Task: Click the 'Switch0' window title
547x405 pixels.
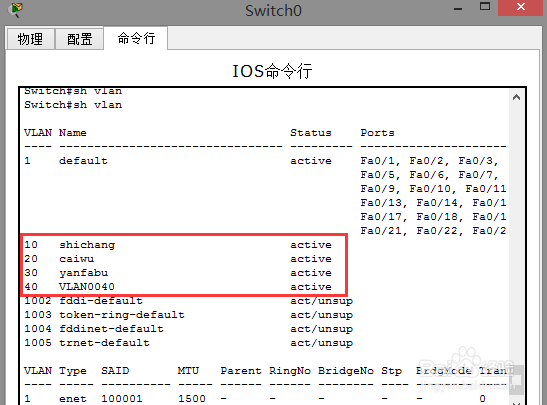Action: point(273,10)
